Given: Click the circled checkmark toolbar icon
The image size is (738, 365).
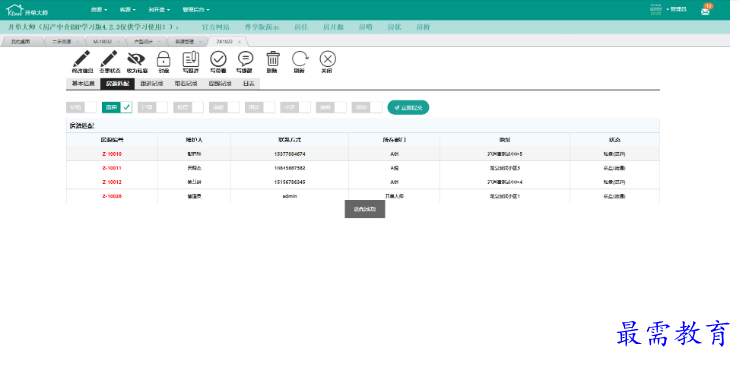Looking at the screenshot, I should tap(218, 59).
